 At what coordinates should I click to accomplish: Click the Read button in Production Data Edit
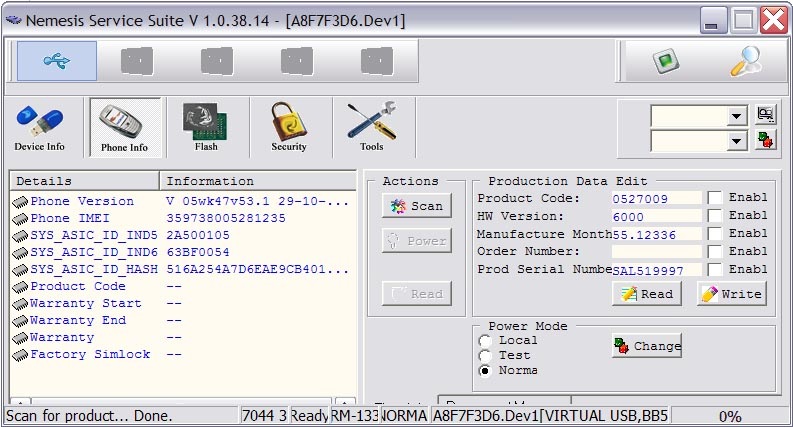(647, 294)
